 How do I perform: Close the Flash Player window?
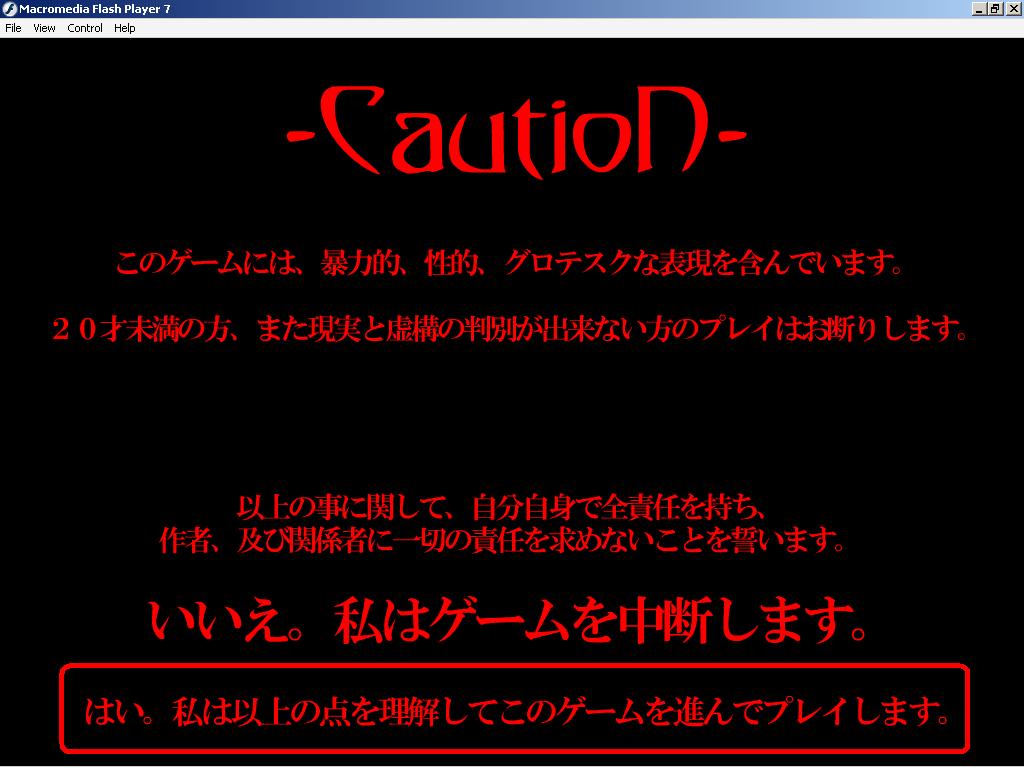tap(1012, 9)
